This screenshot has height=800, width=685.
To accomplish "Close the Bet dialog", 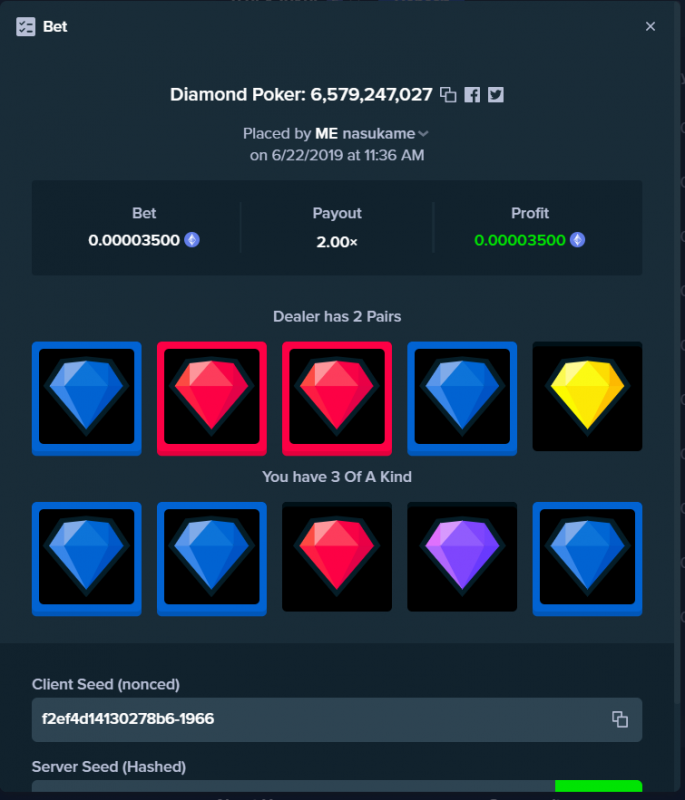I will coord(650,27).
